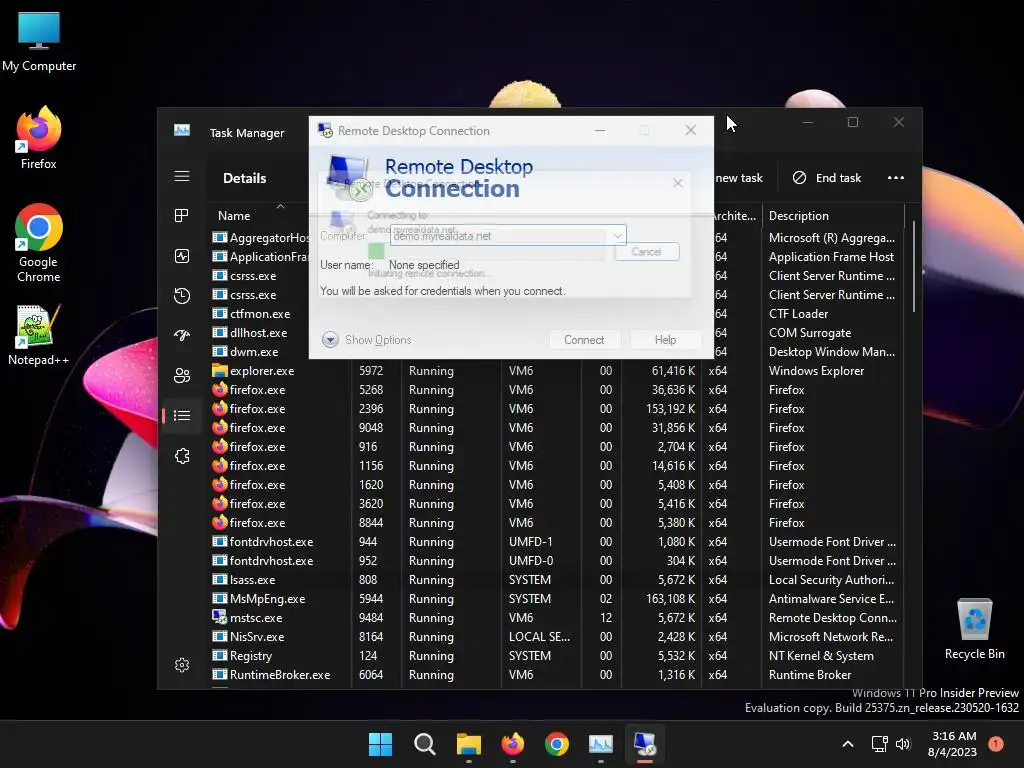This screenshot has height=768, width=1024.
Task: Click the Windows Explorer description cell
Action: [x=816, y=370]
